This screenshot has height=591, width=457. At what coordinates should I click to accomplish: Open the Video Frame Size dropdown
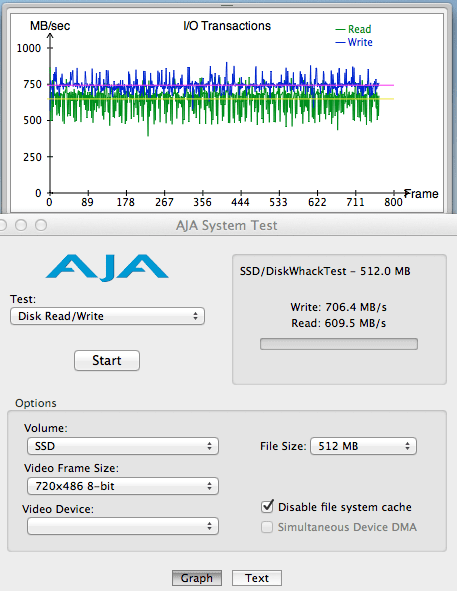[x=123, y=486]
